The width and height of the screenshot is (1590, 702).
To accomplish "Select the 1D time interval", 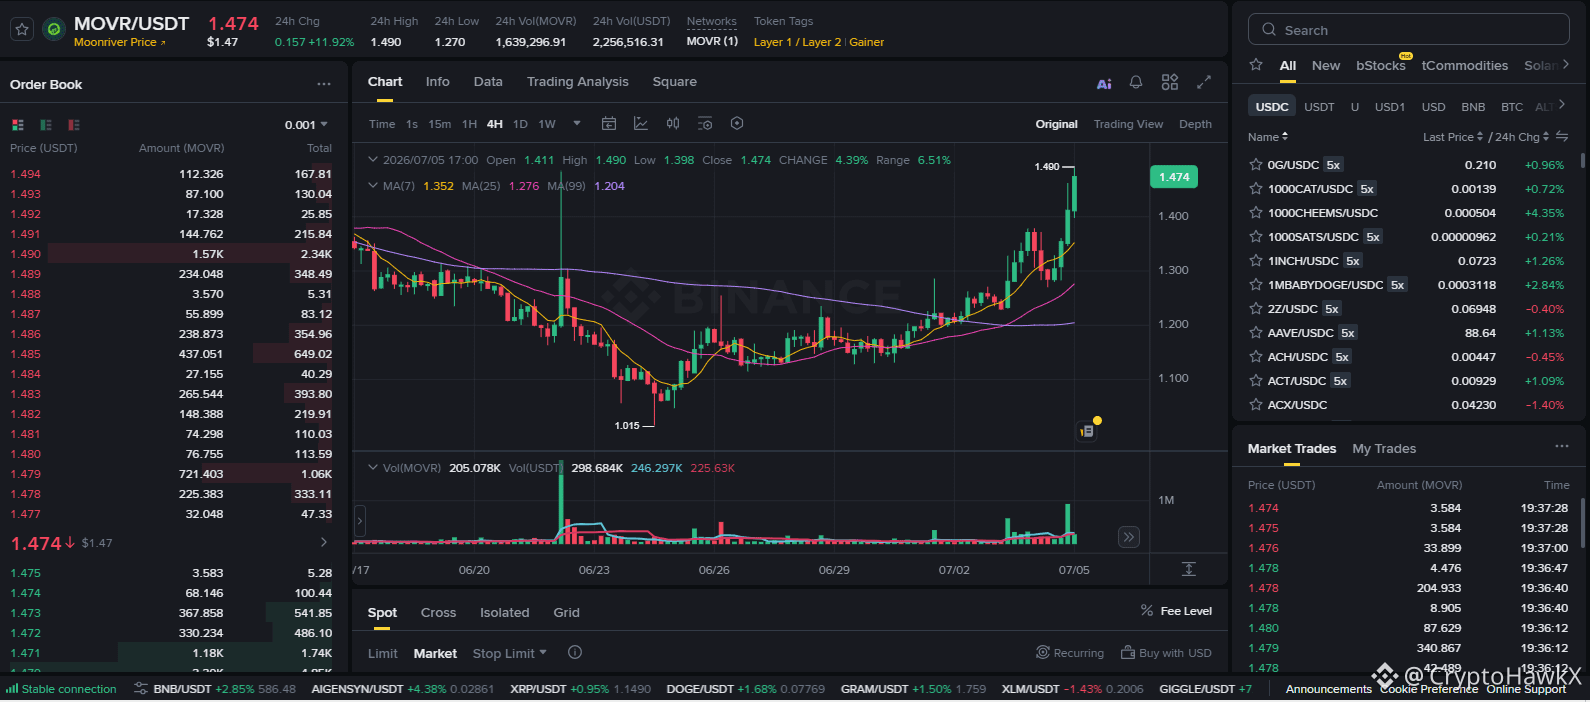I will coord(520,124).
